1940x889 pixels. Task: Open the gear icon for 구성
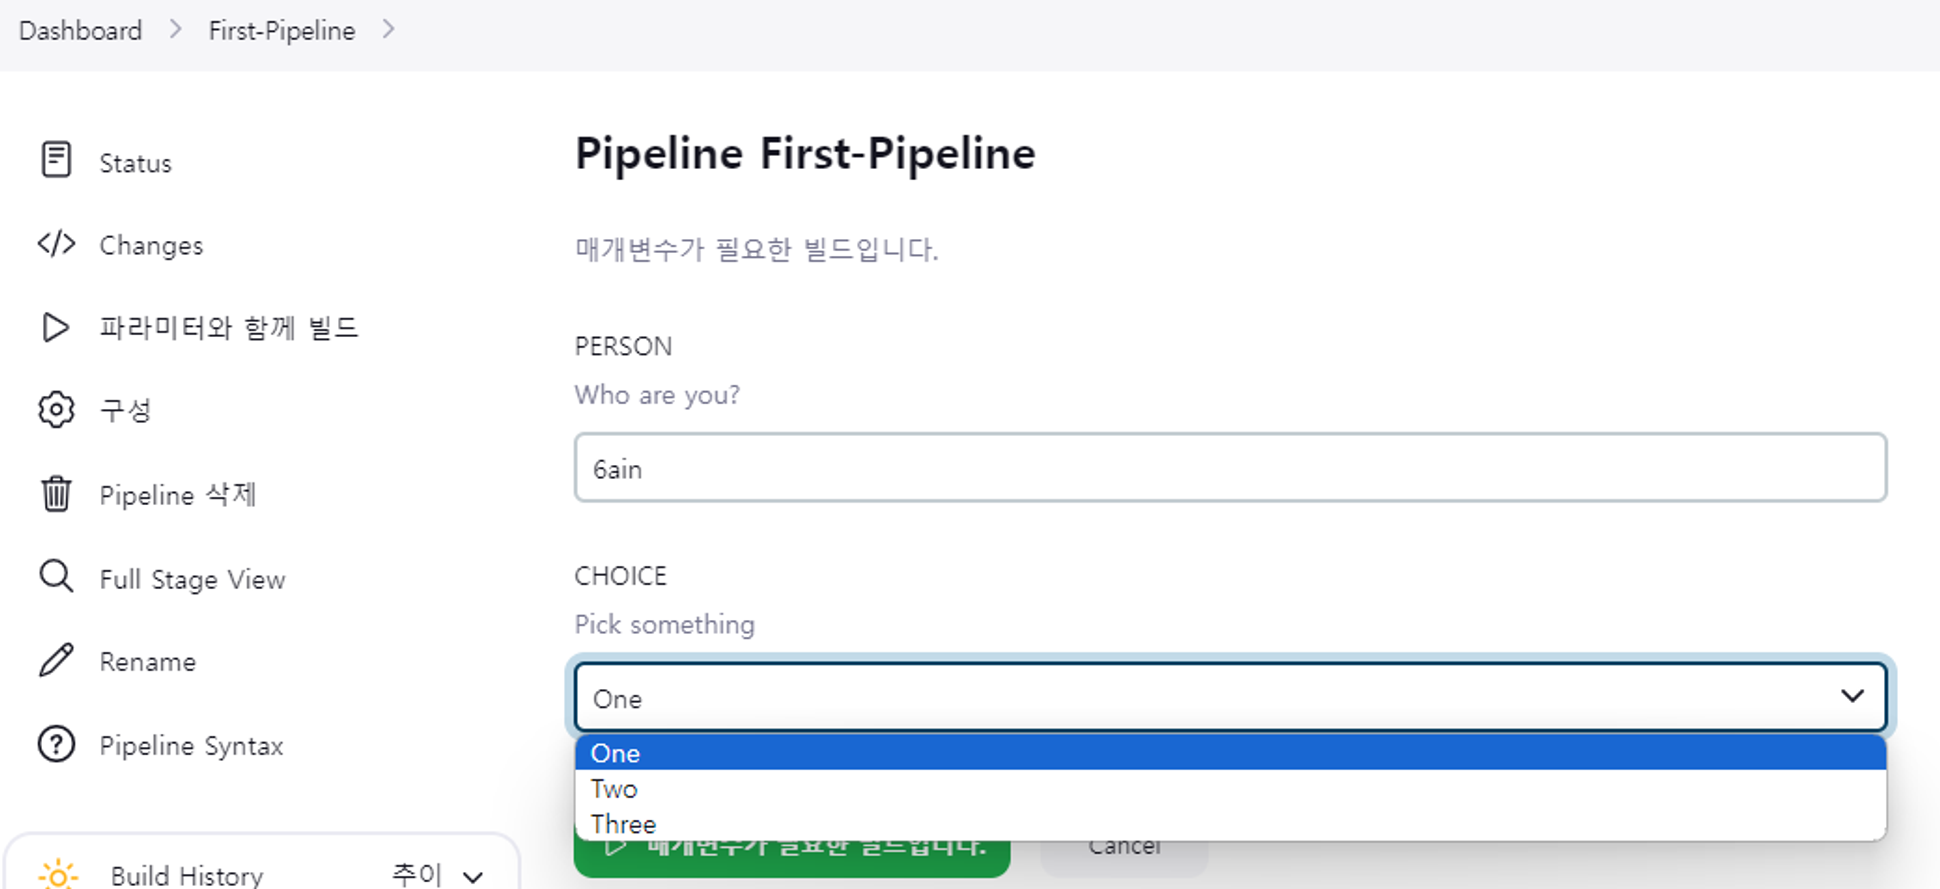[56, 410]
